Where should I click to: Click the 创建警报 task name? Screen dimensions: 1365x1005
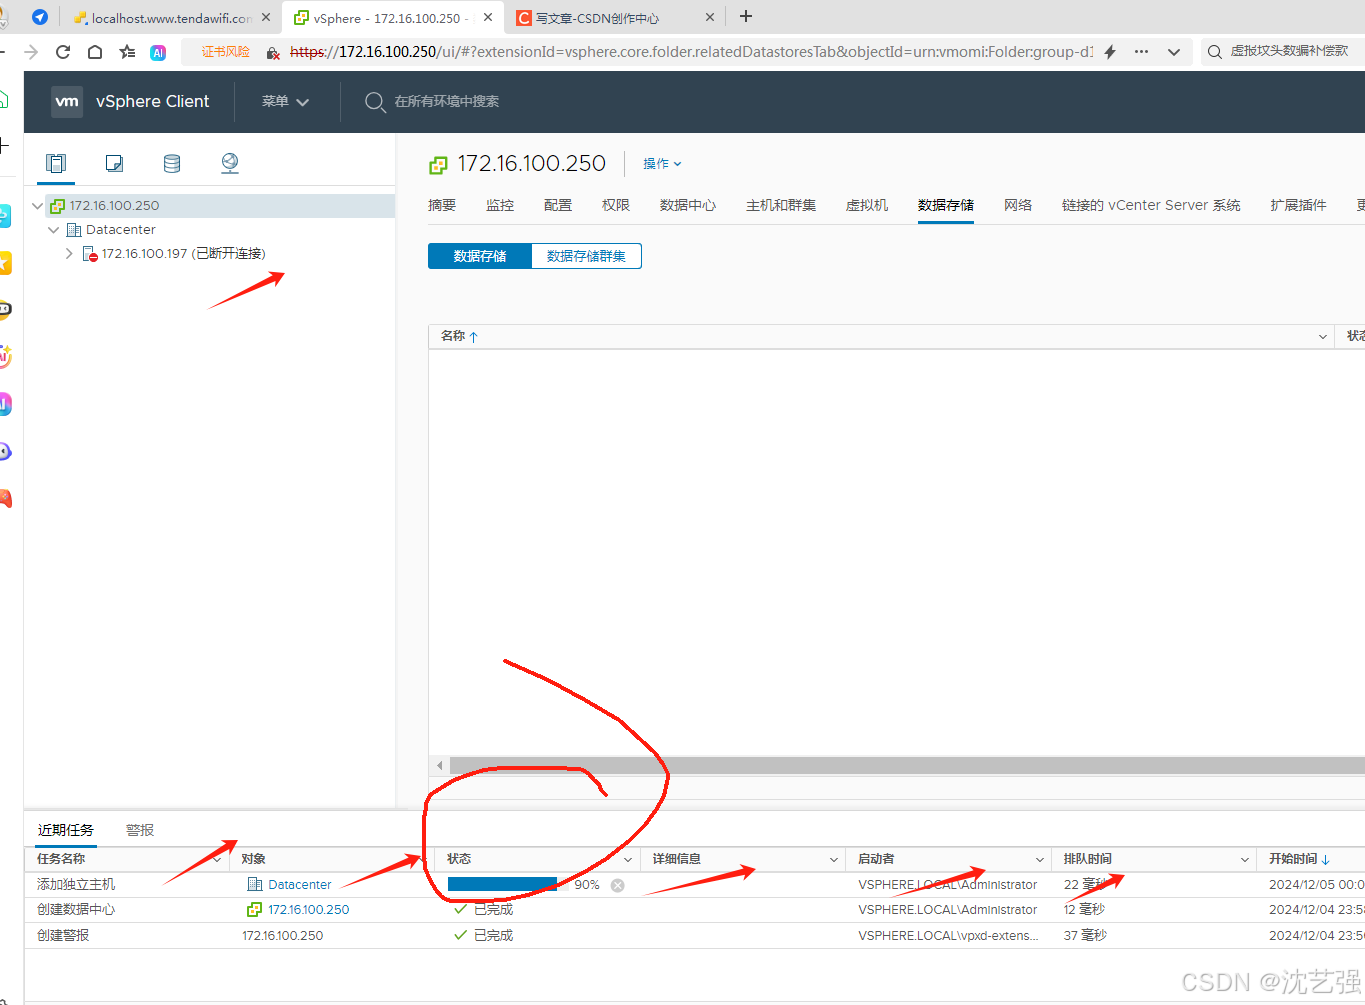63,936
